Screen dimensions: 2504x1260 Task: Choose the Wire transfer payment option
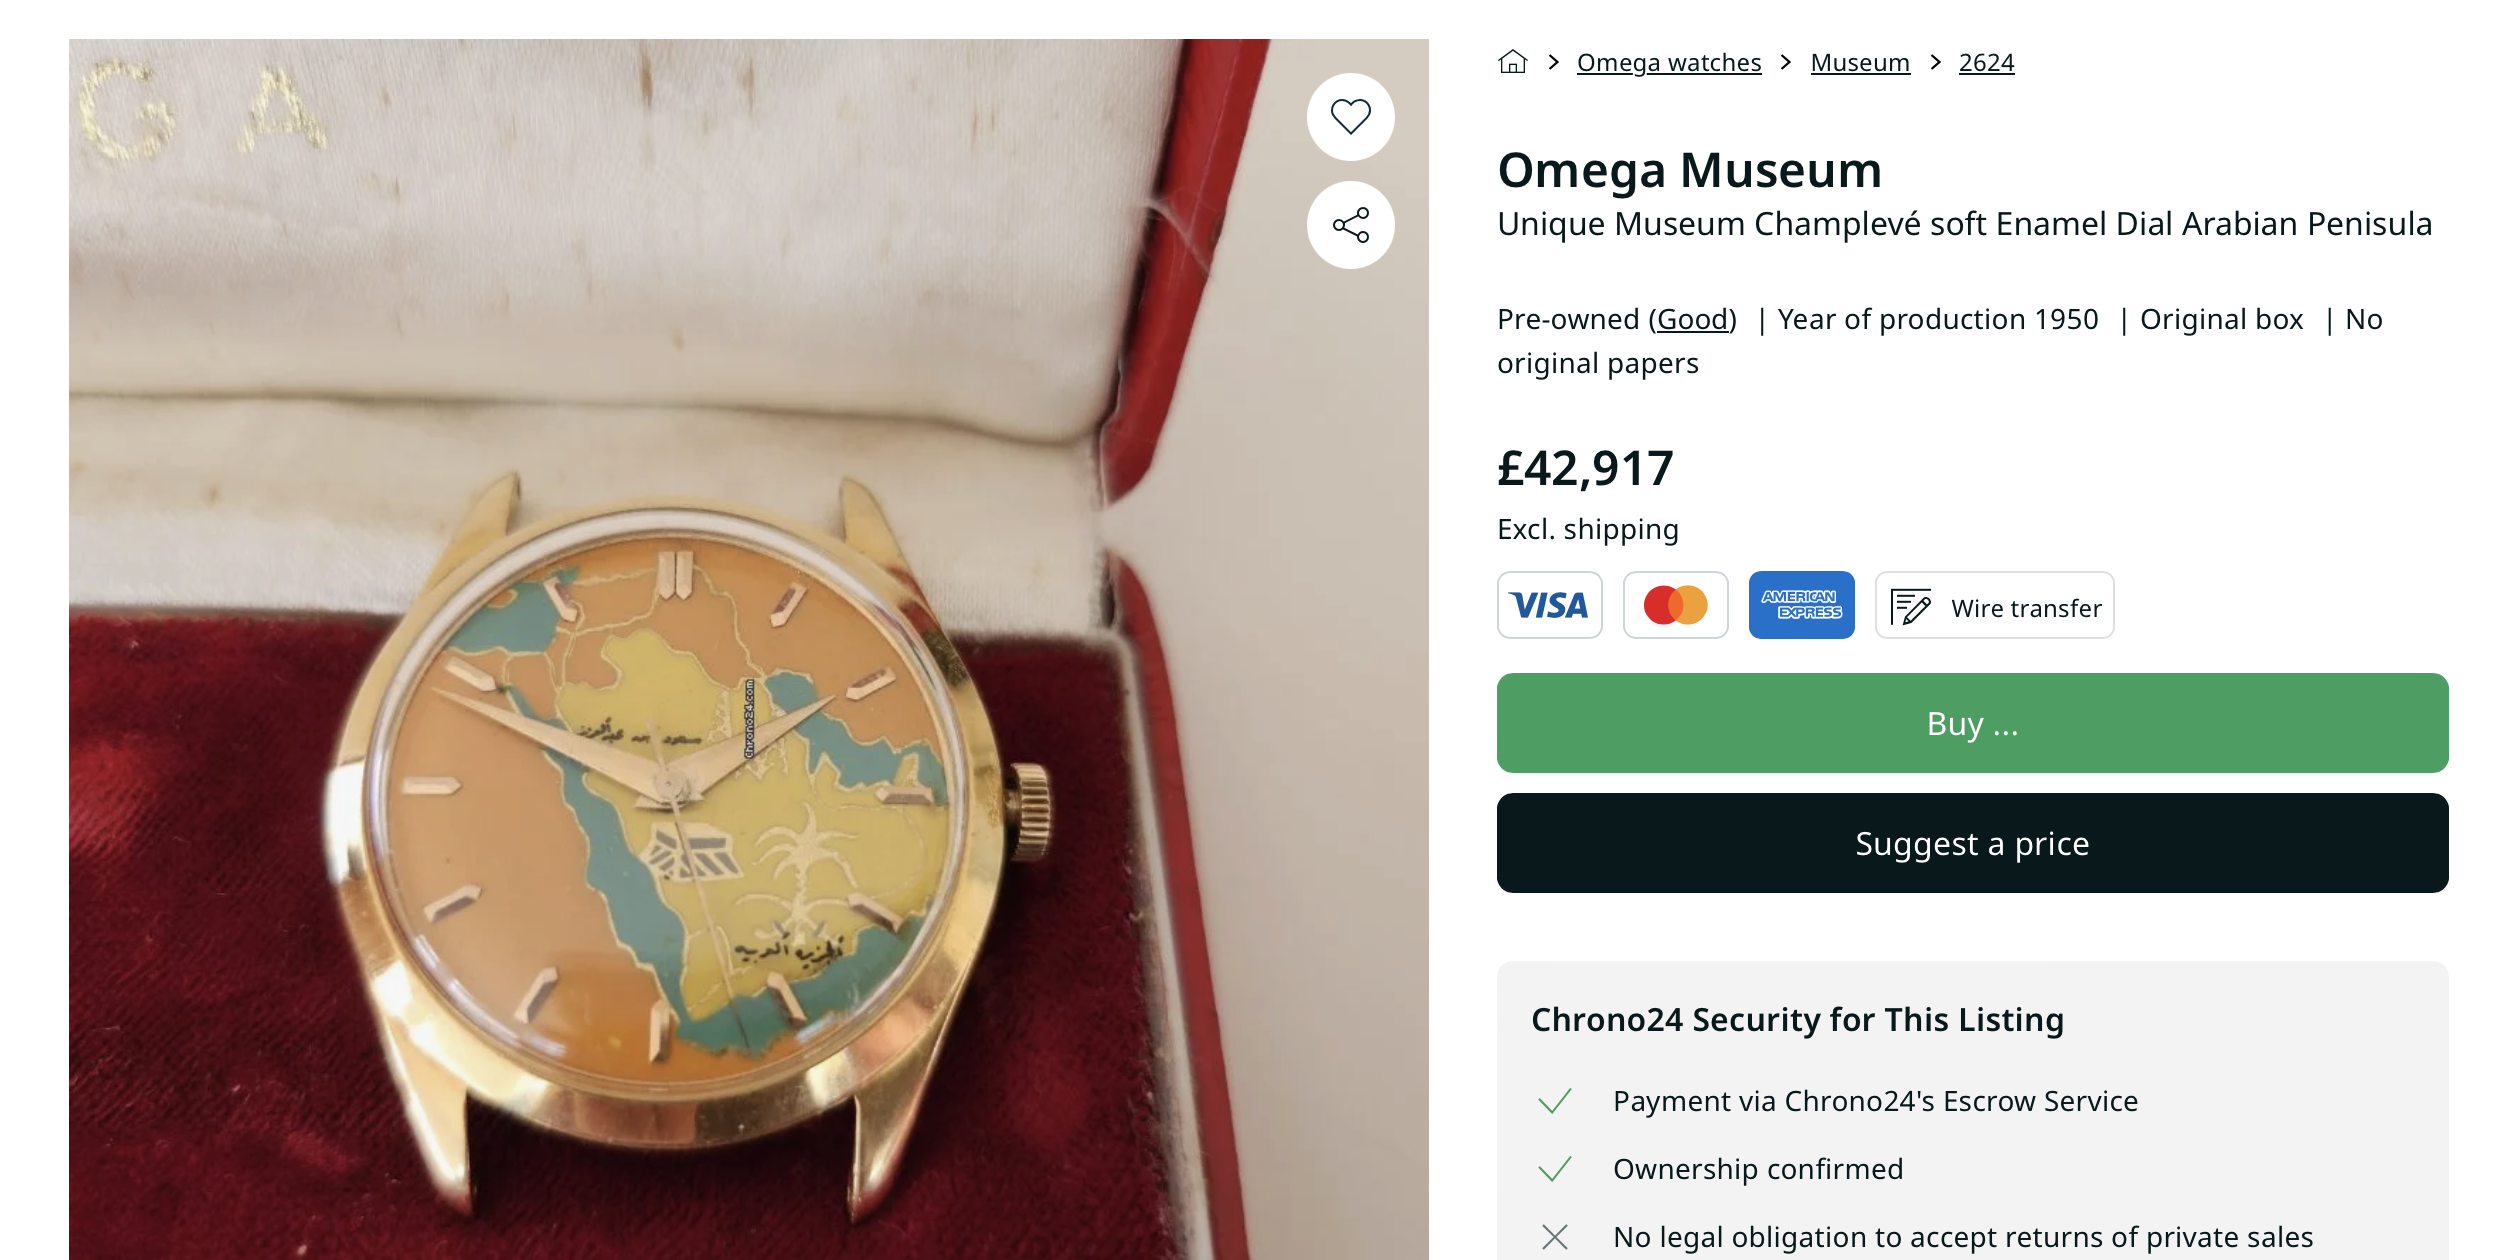1994,606
